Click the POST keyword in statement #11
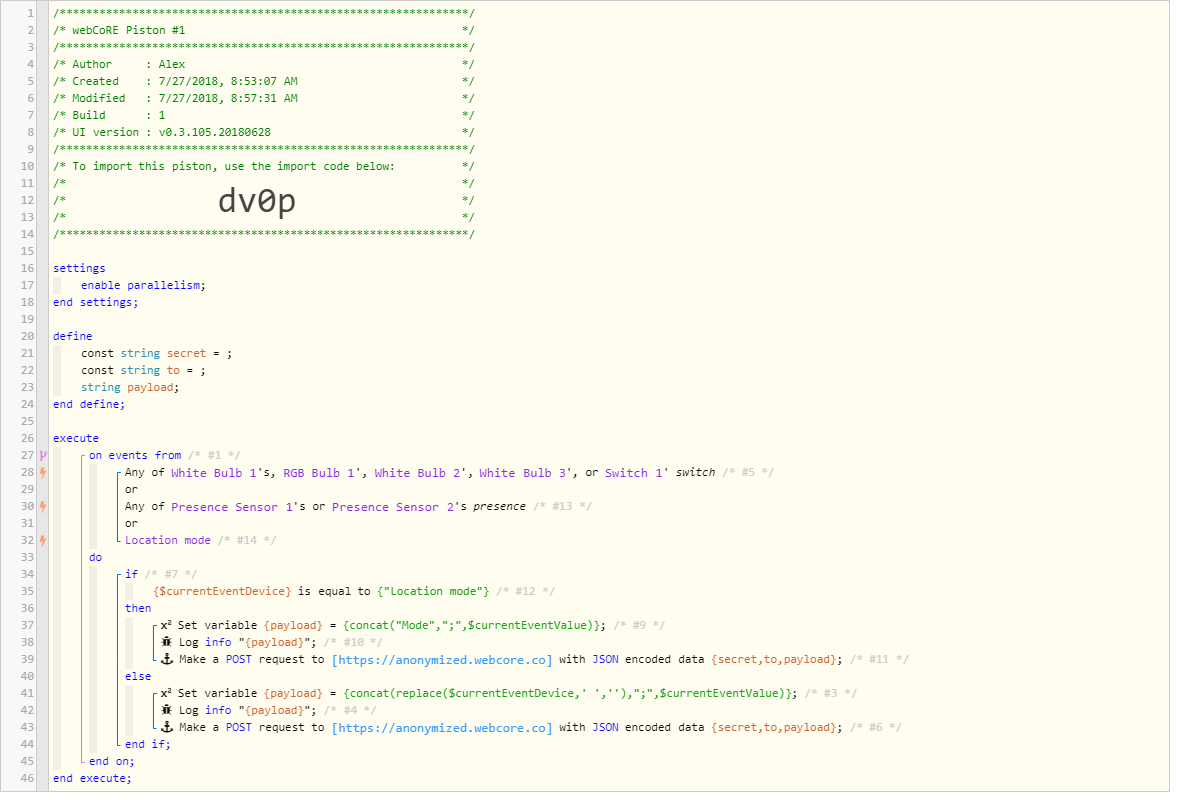 pos(239,659)
